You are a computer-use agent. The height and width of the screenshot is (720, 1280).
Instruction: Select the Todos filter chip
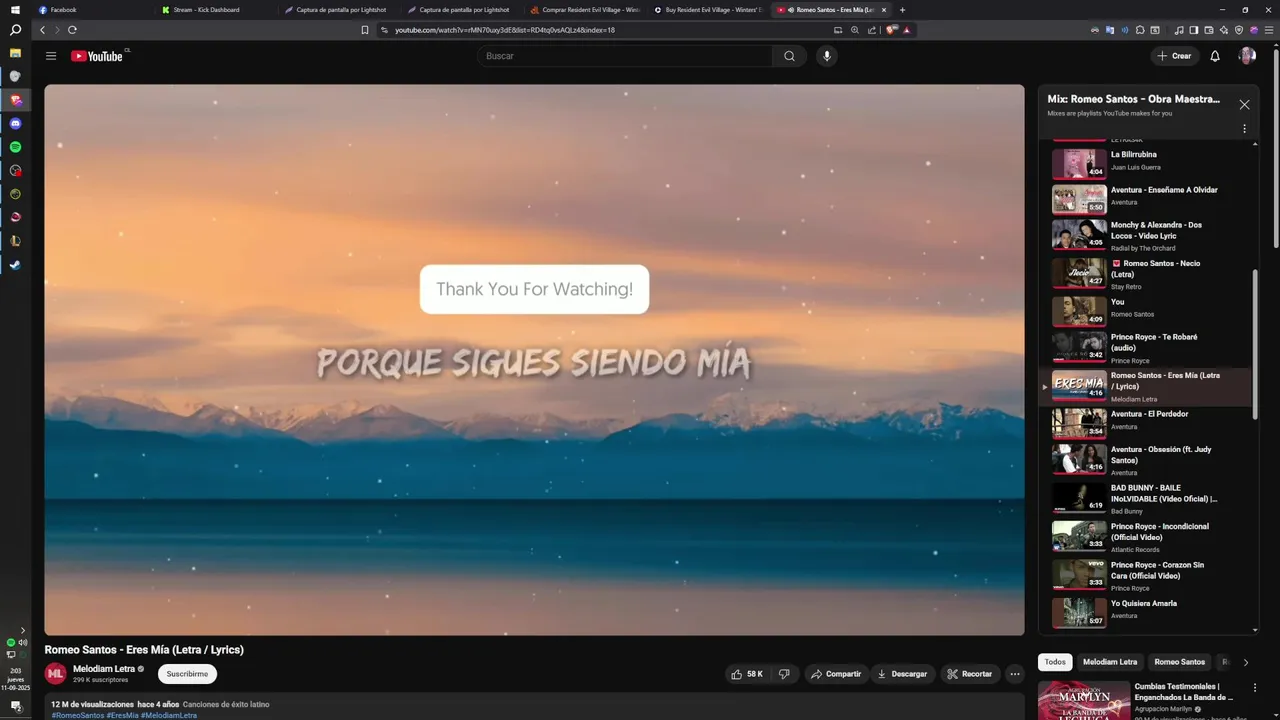(1055, 662)
